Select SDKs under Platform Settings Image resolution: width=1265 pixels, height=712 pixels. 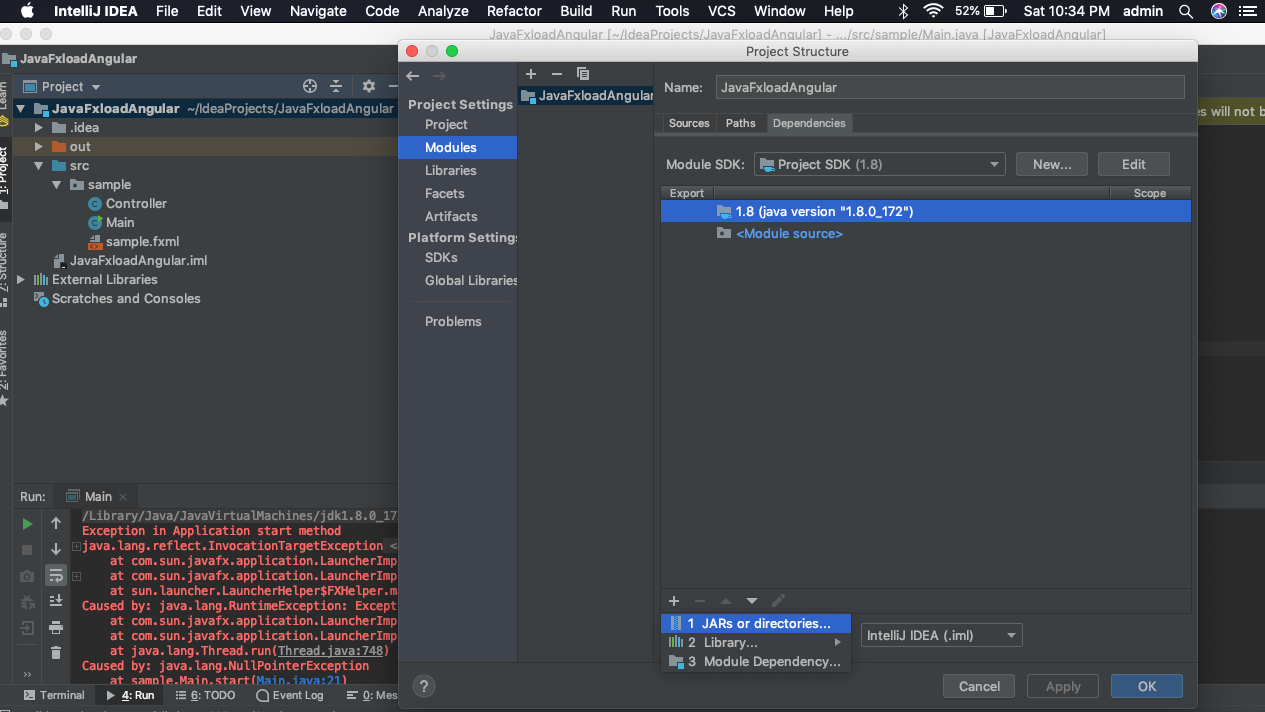[441, 257]
